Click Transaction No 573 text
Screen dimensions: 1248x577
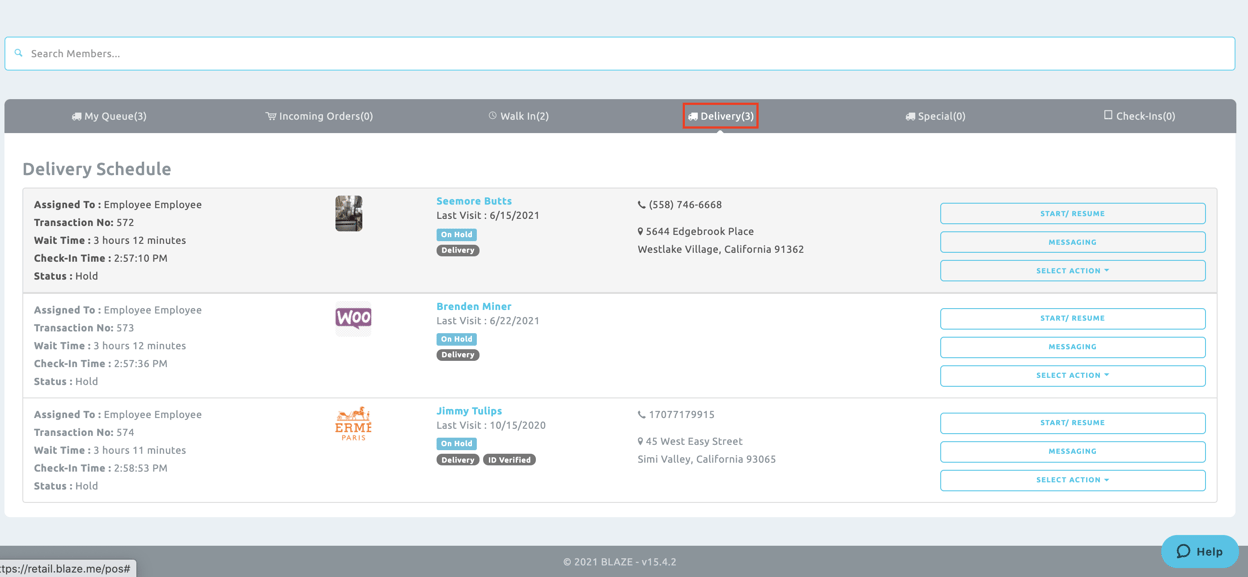tap(84, 328)
